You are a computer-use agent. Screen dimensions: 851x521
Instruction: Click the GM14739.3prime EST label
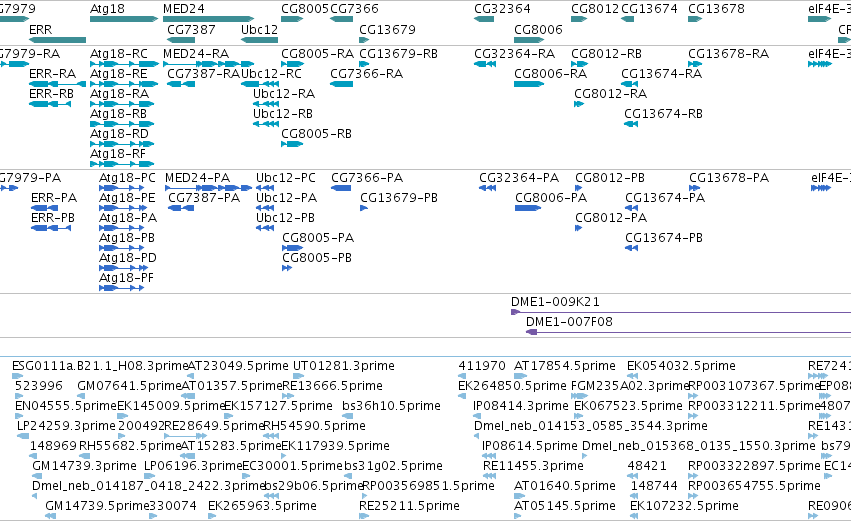click(x=84, y=466)
